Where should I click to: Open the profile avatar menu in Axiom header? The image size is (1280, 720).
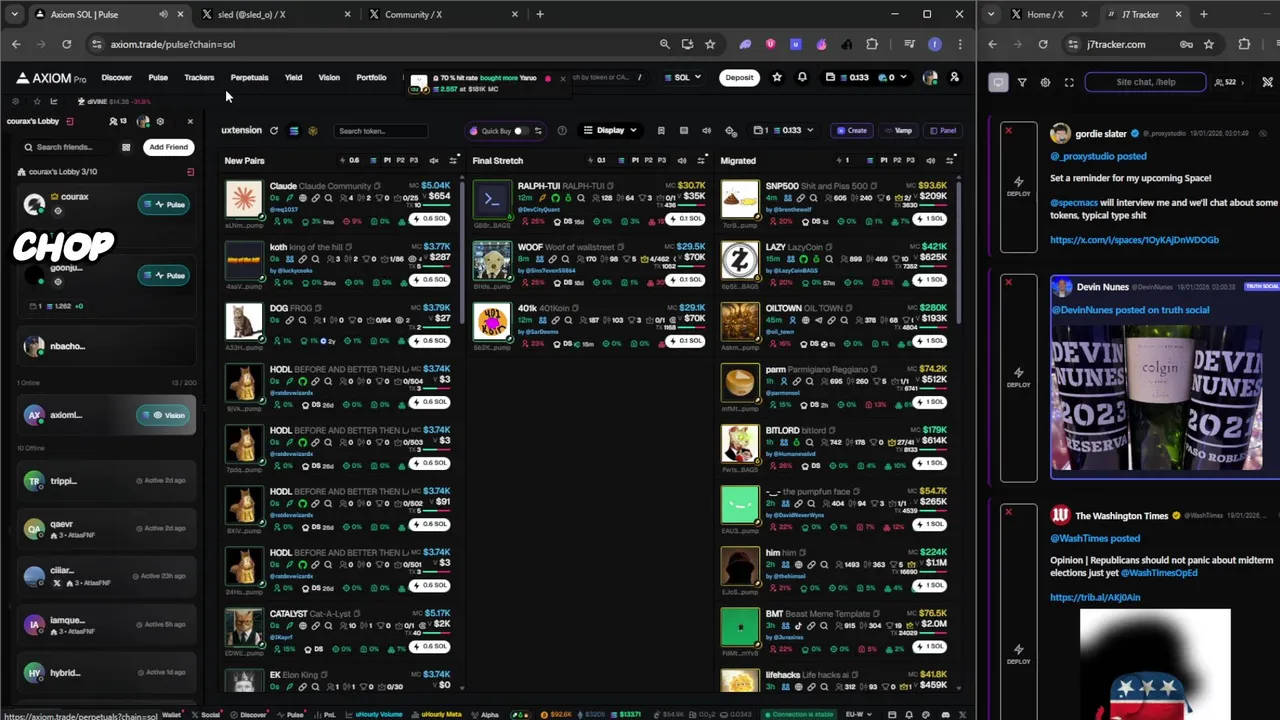coord(930,77)
